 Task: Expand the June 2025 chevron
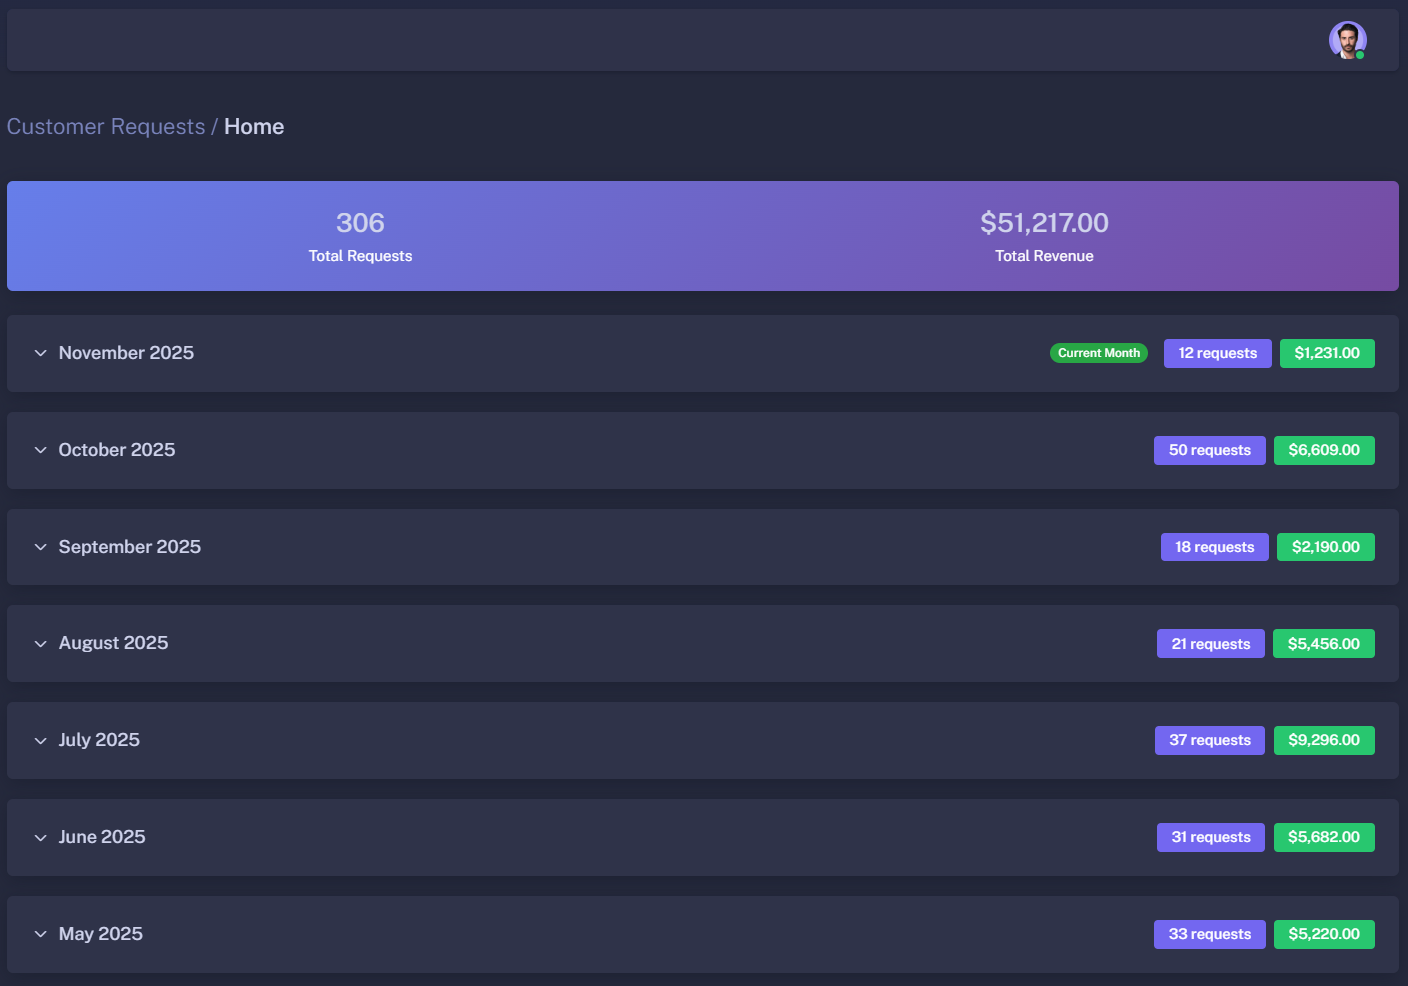coord(41,838)
